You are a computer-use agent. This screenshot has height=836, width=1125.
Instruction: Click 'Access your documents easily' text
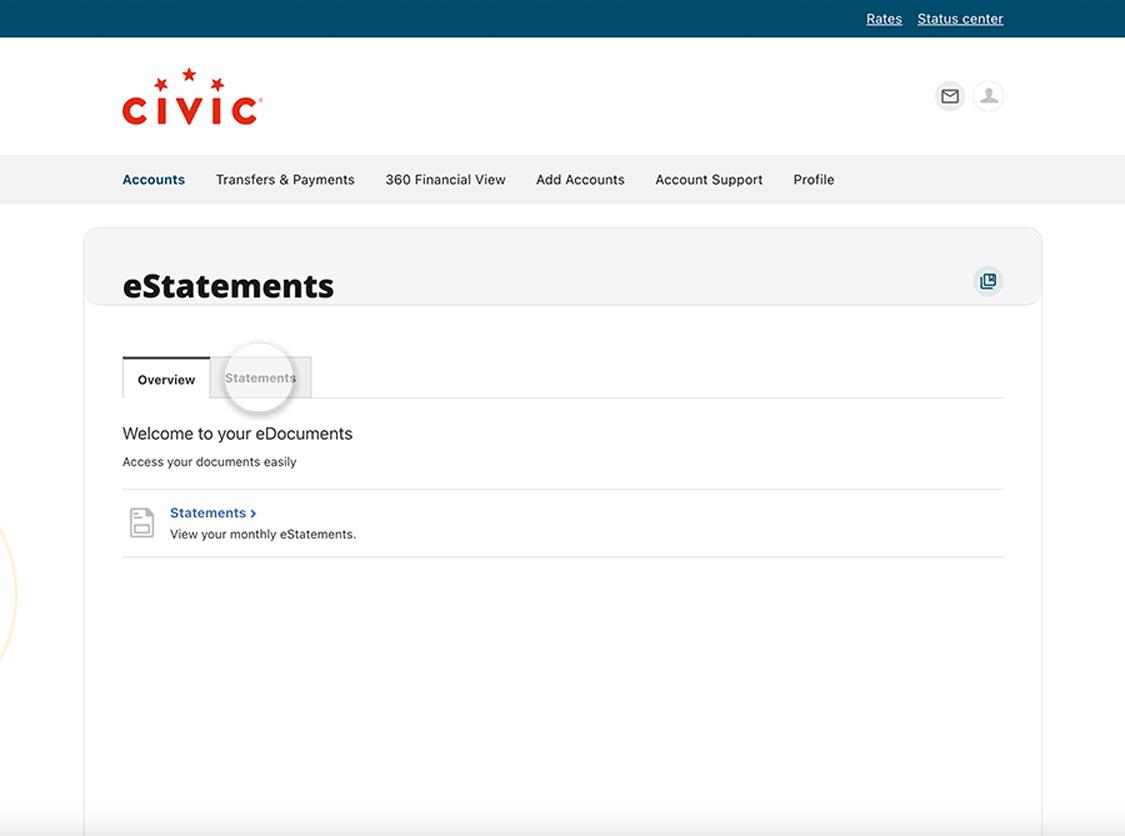(210, 462)
